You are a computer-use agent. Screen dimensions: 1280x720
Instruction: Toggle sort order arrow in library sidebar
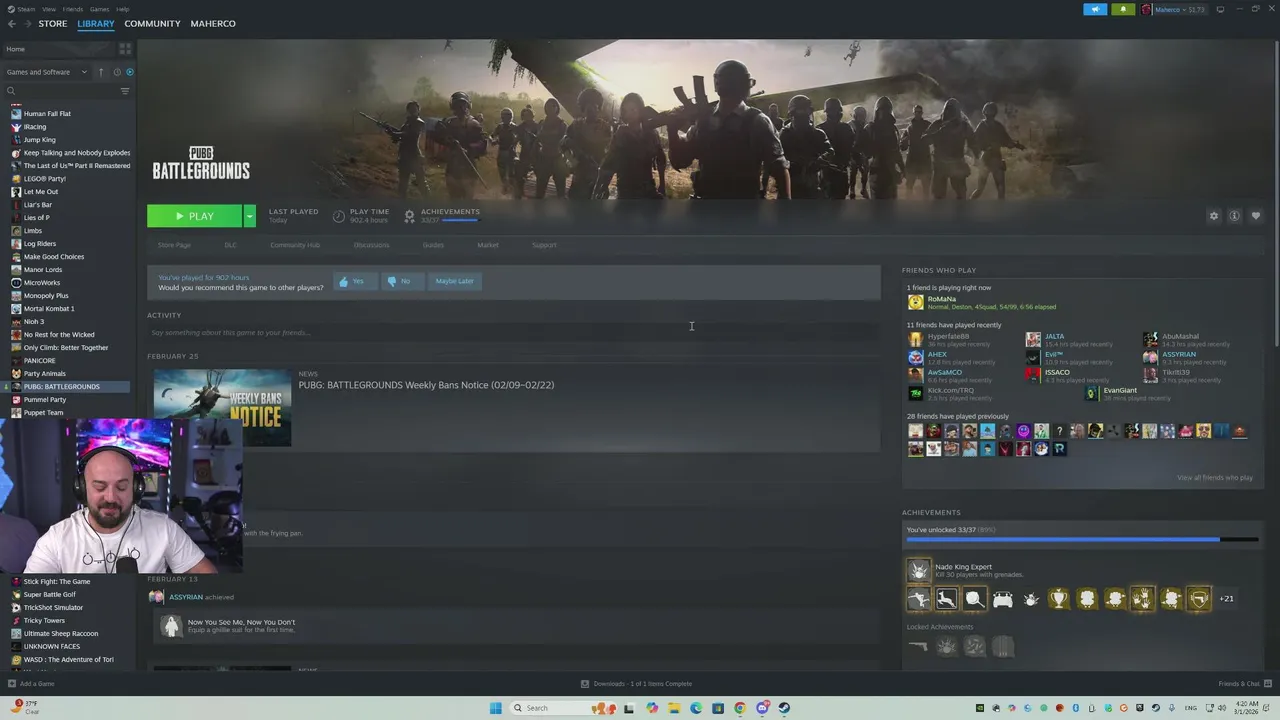coord(101,72)
